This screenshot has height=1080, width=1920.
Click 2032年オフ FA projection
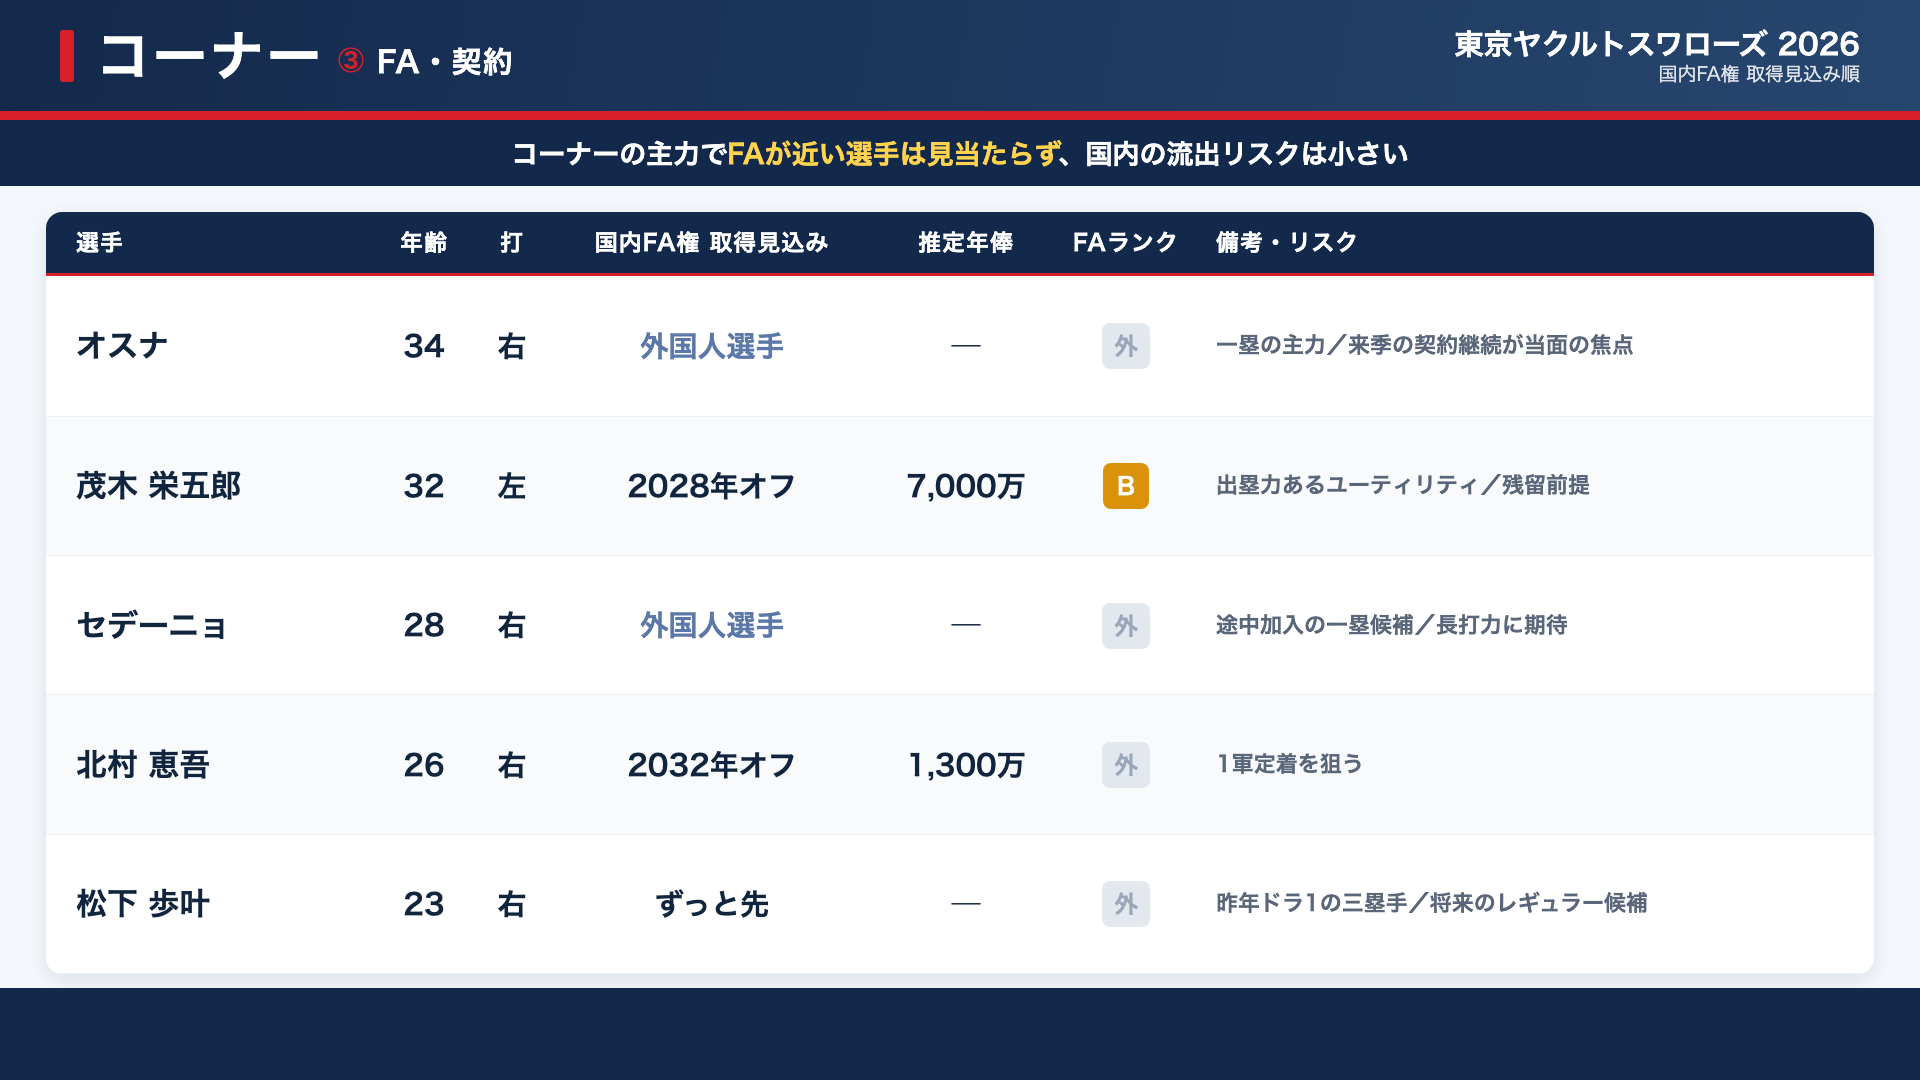coord(711,765)
